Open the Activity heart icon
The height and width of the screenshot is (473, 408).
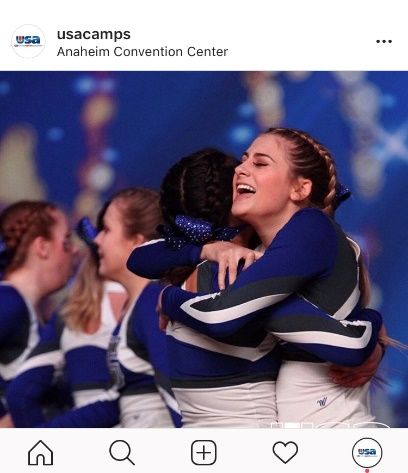click(x=285, y=452)
